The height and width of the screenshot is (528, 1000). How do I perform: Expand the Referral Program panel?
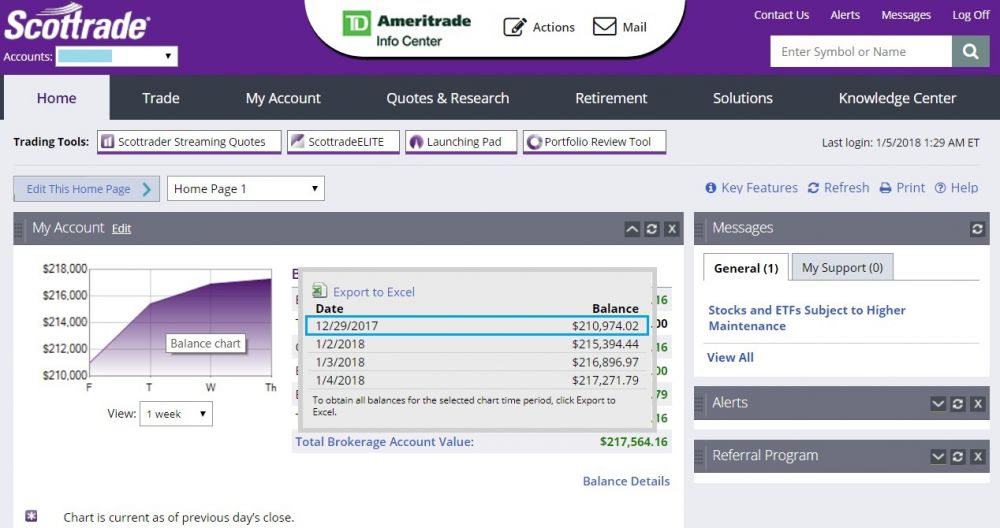point(938,456)
